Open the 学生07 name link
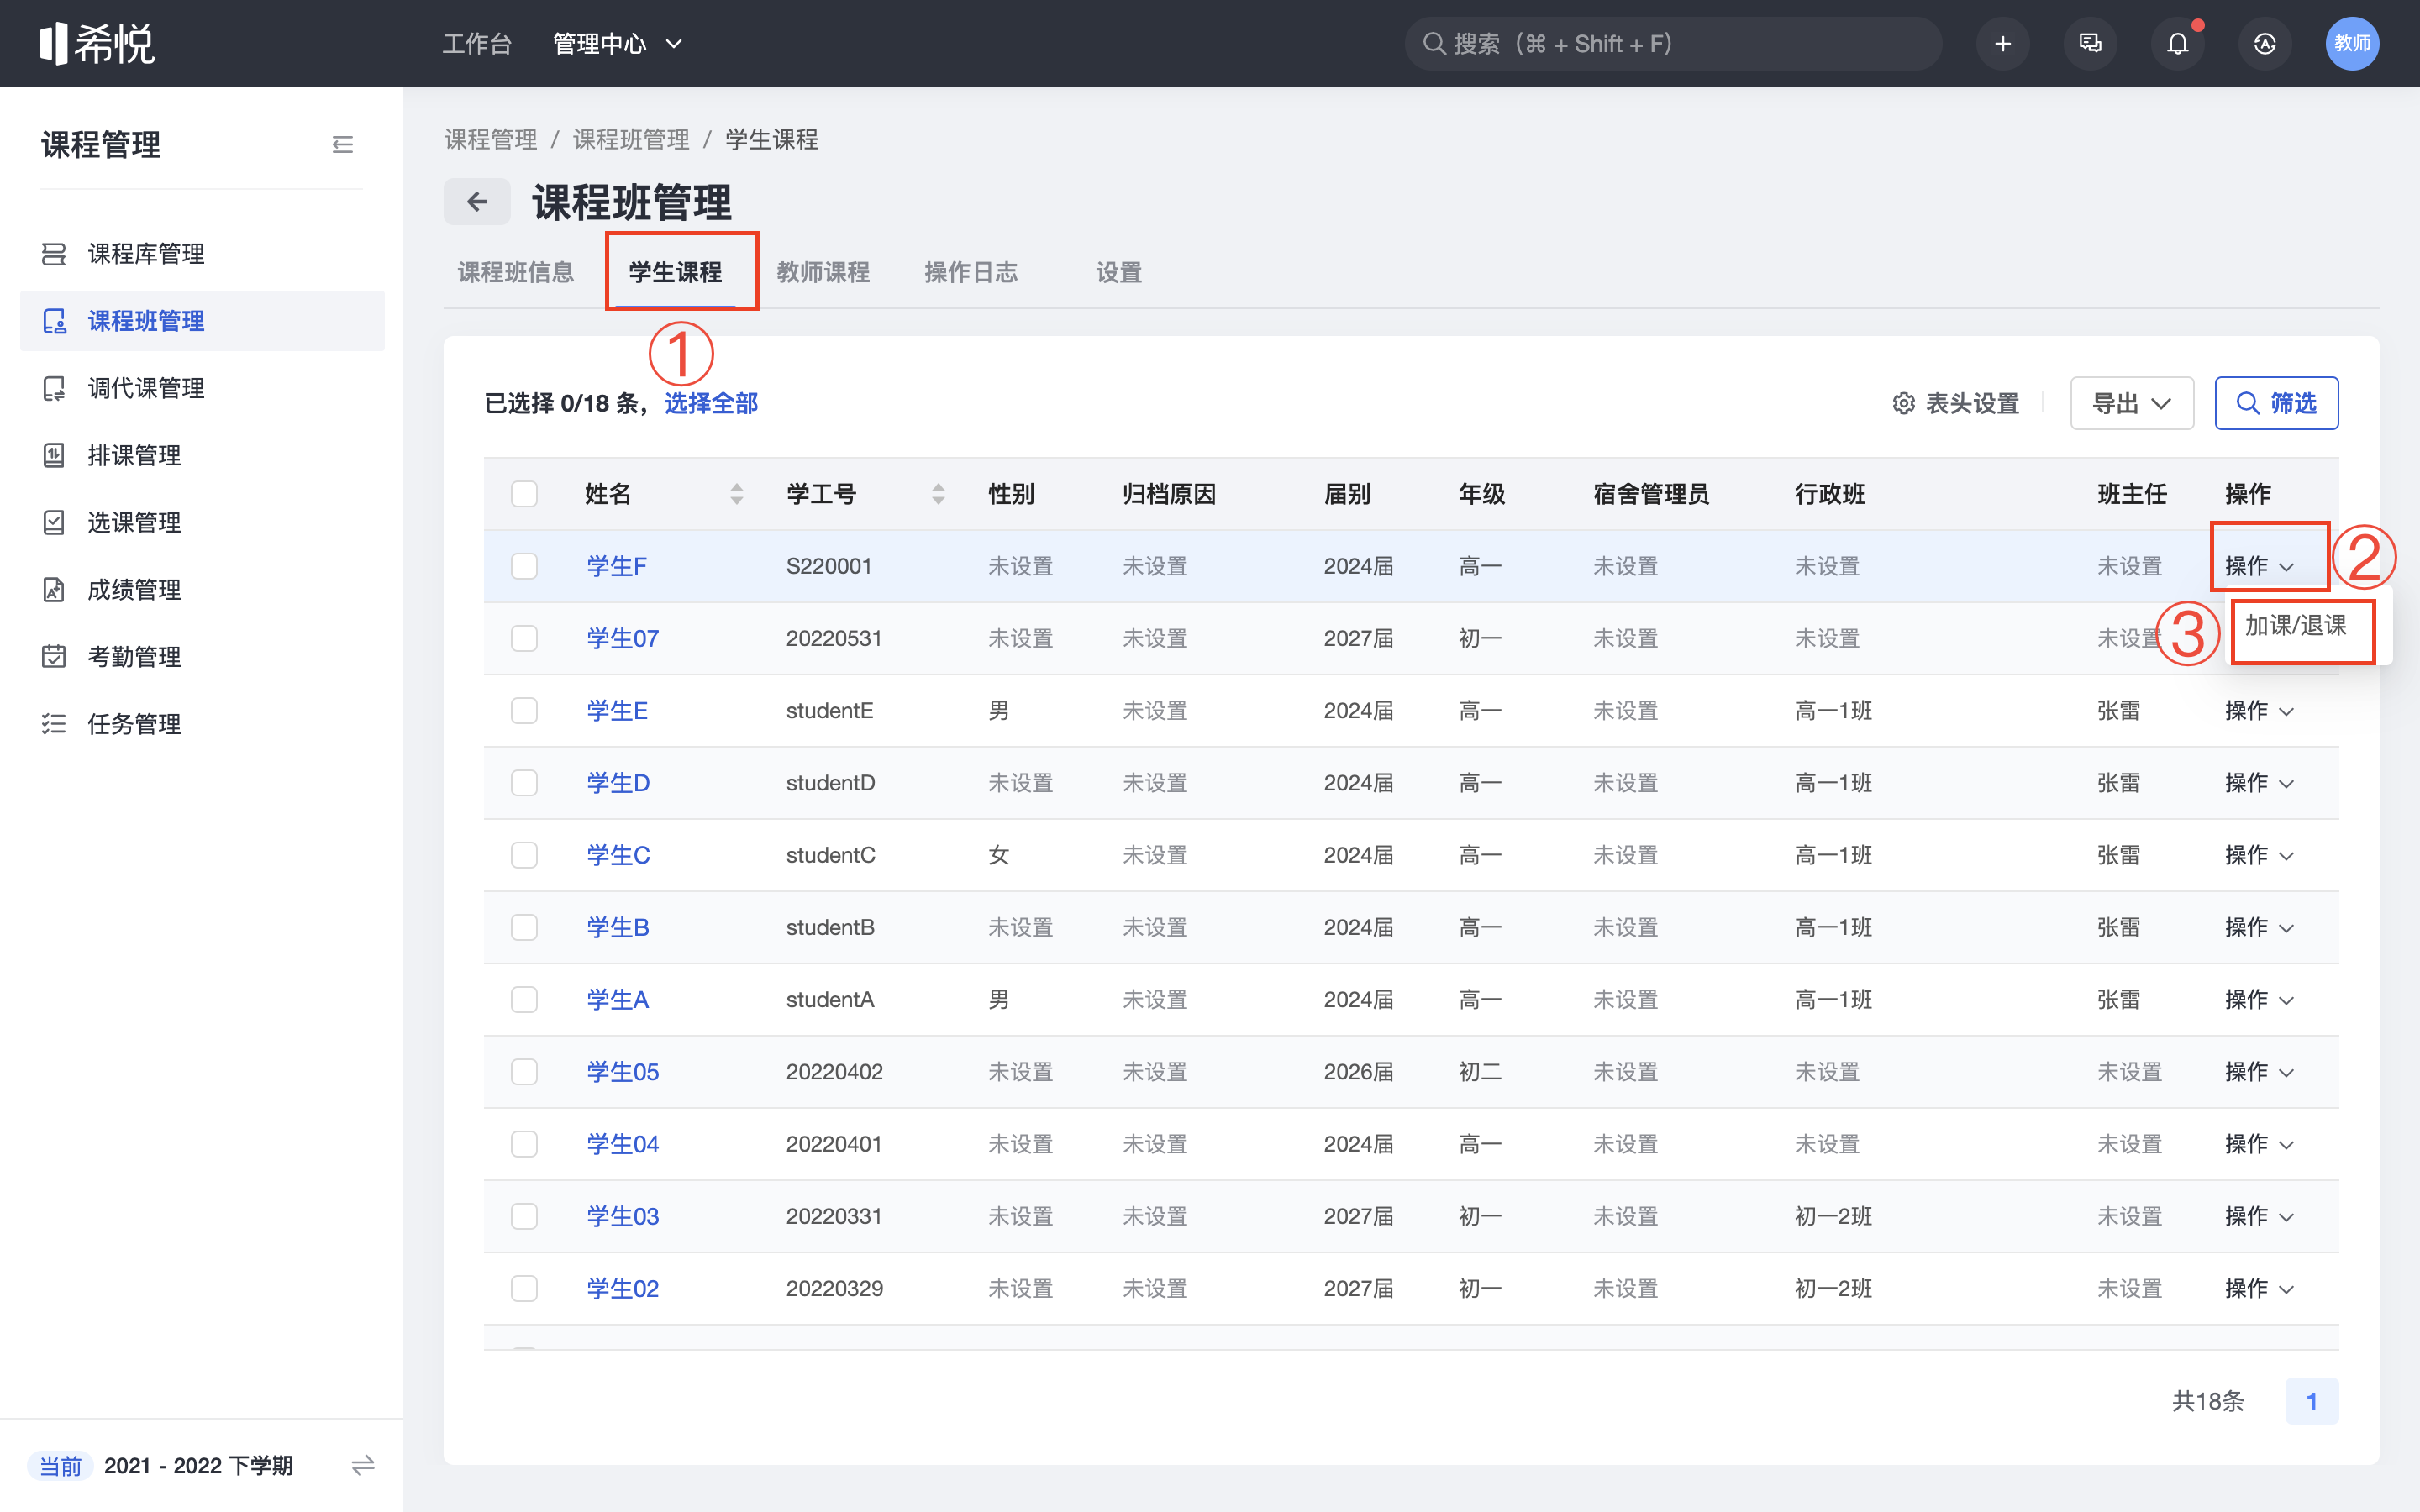The image size is (2420, 1512). pyautogui.click(x=622, y=638)
